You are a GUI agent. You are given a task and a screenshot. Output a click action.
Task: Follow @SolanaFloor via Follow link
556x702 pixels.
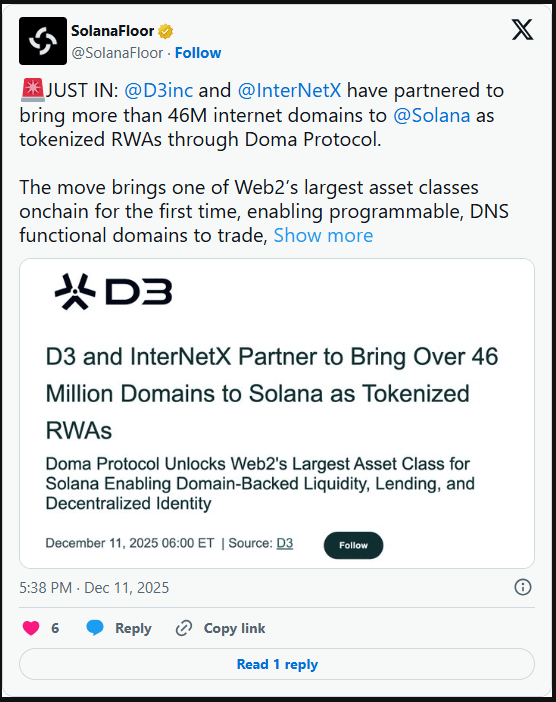click(198, 53)
